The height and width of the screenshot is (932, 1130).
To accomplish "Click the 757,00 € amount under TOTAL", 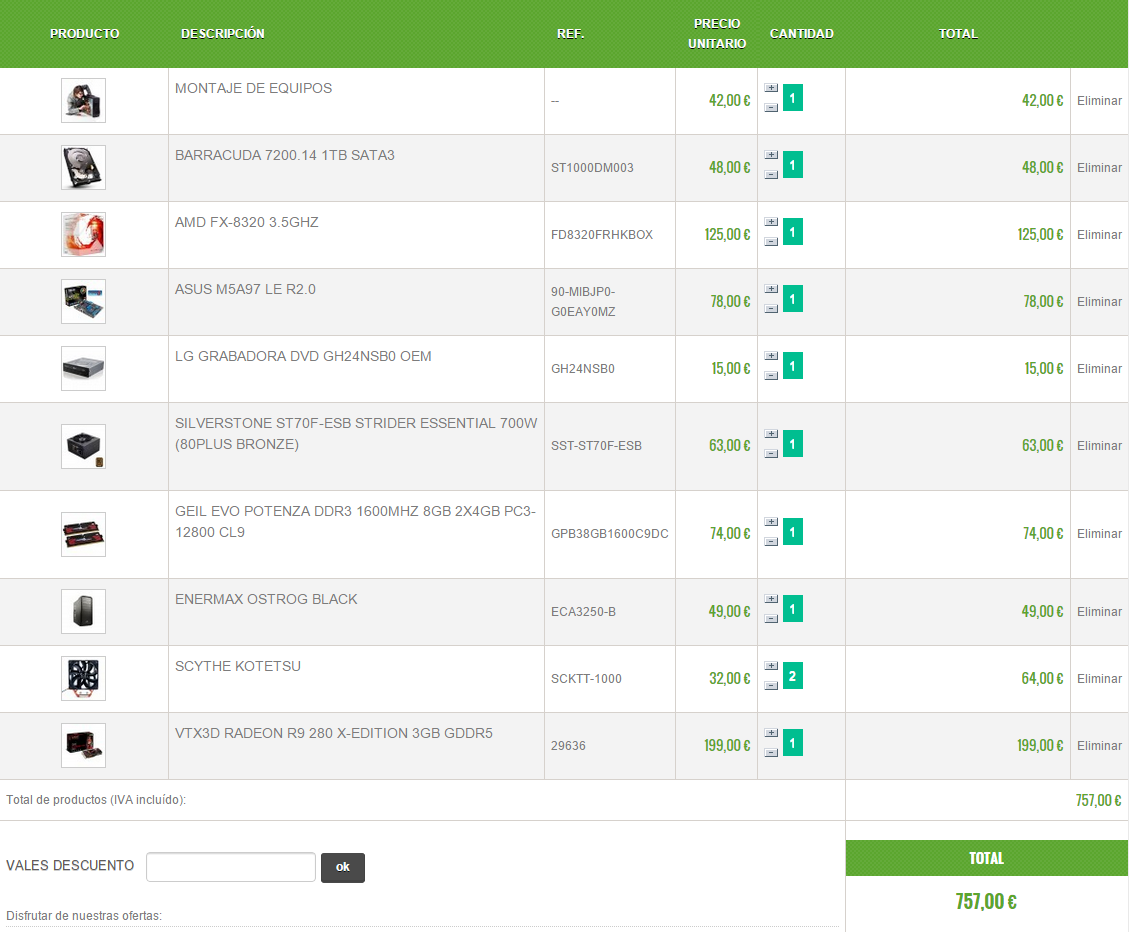I will point(986,902).
